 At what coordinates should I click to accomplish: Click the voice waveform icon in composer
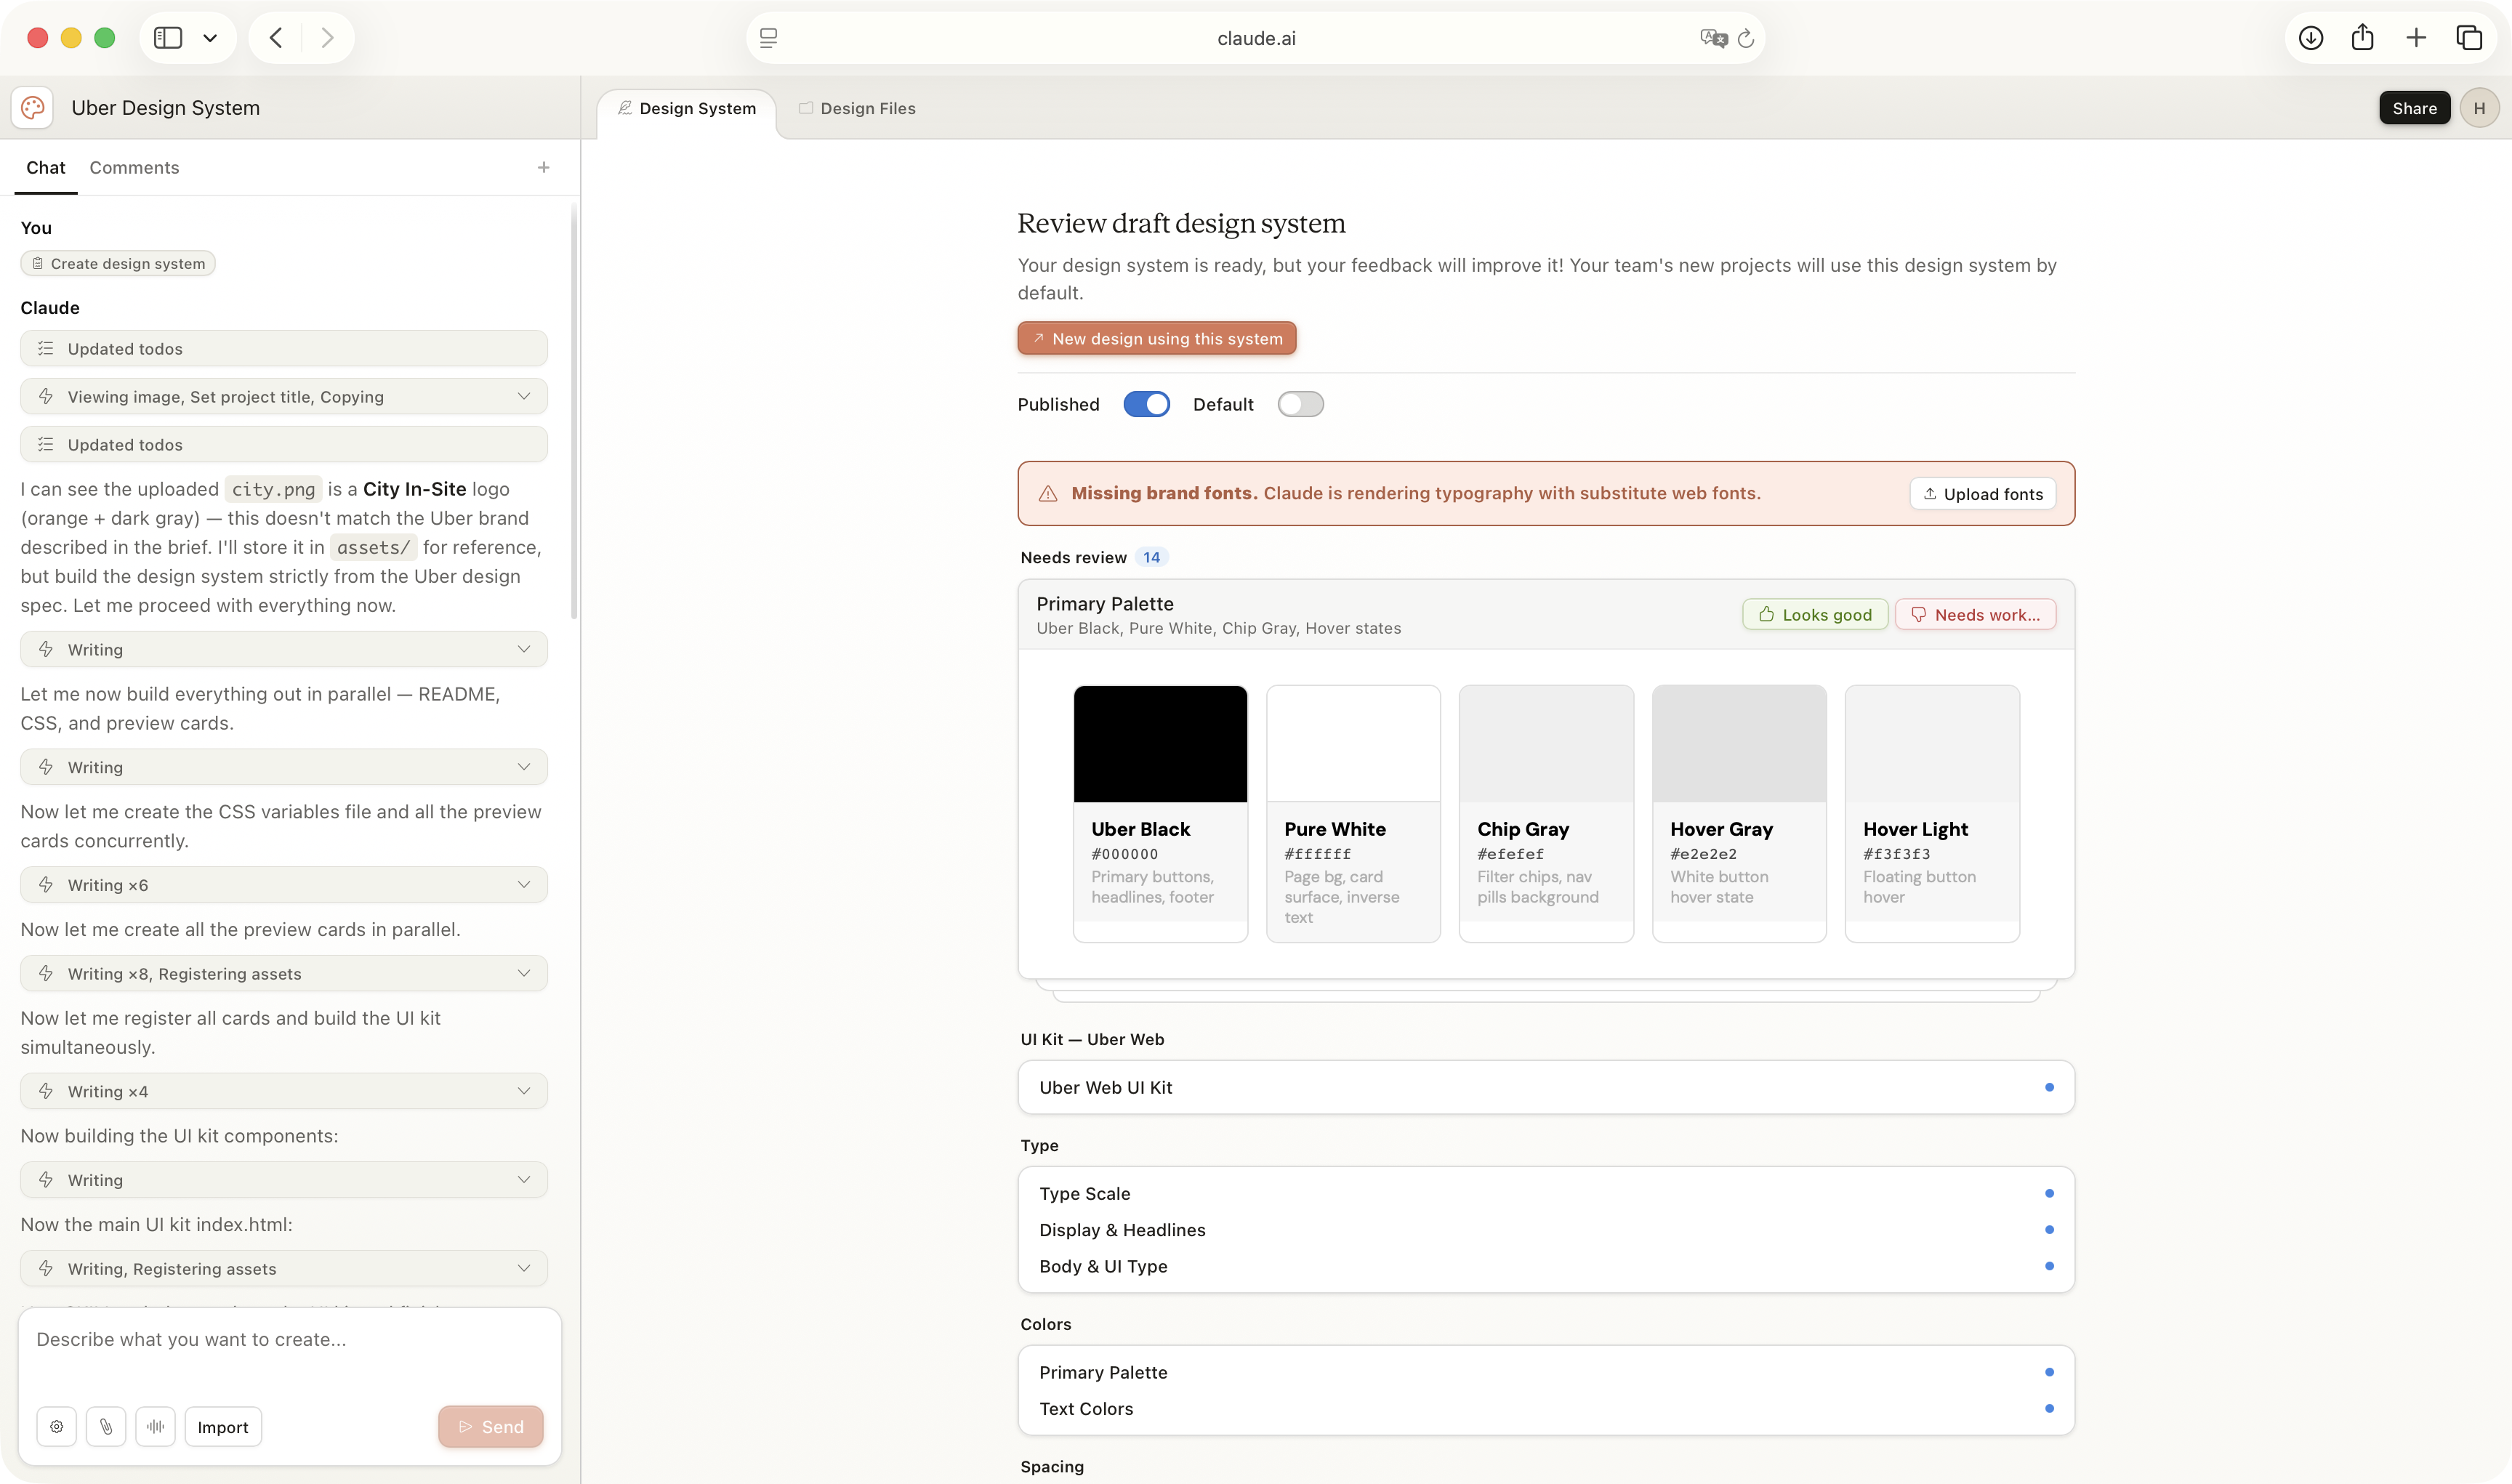pyautogui.click(x=156, y=1427)
